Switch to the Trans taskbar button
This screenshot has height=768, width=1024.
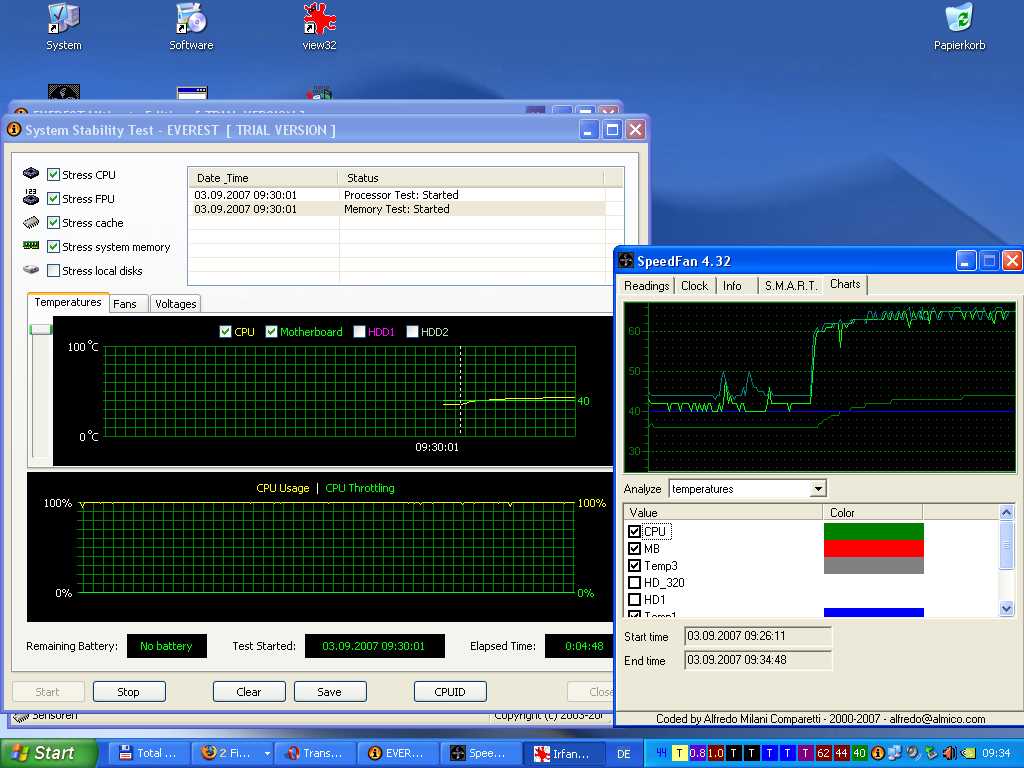[315, 753]
